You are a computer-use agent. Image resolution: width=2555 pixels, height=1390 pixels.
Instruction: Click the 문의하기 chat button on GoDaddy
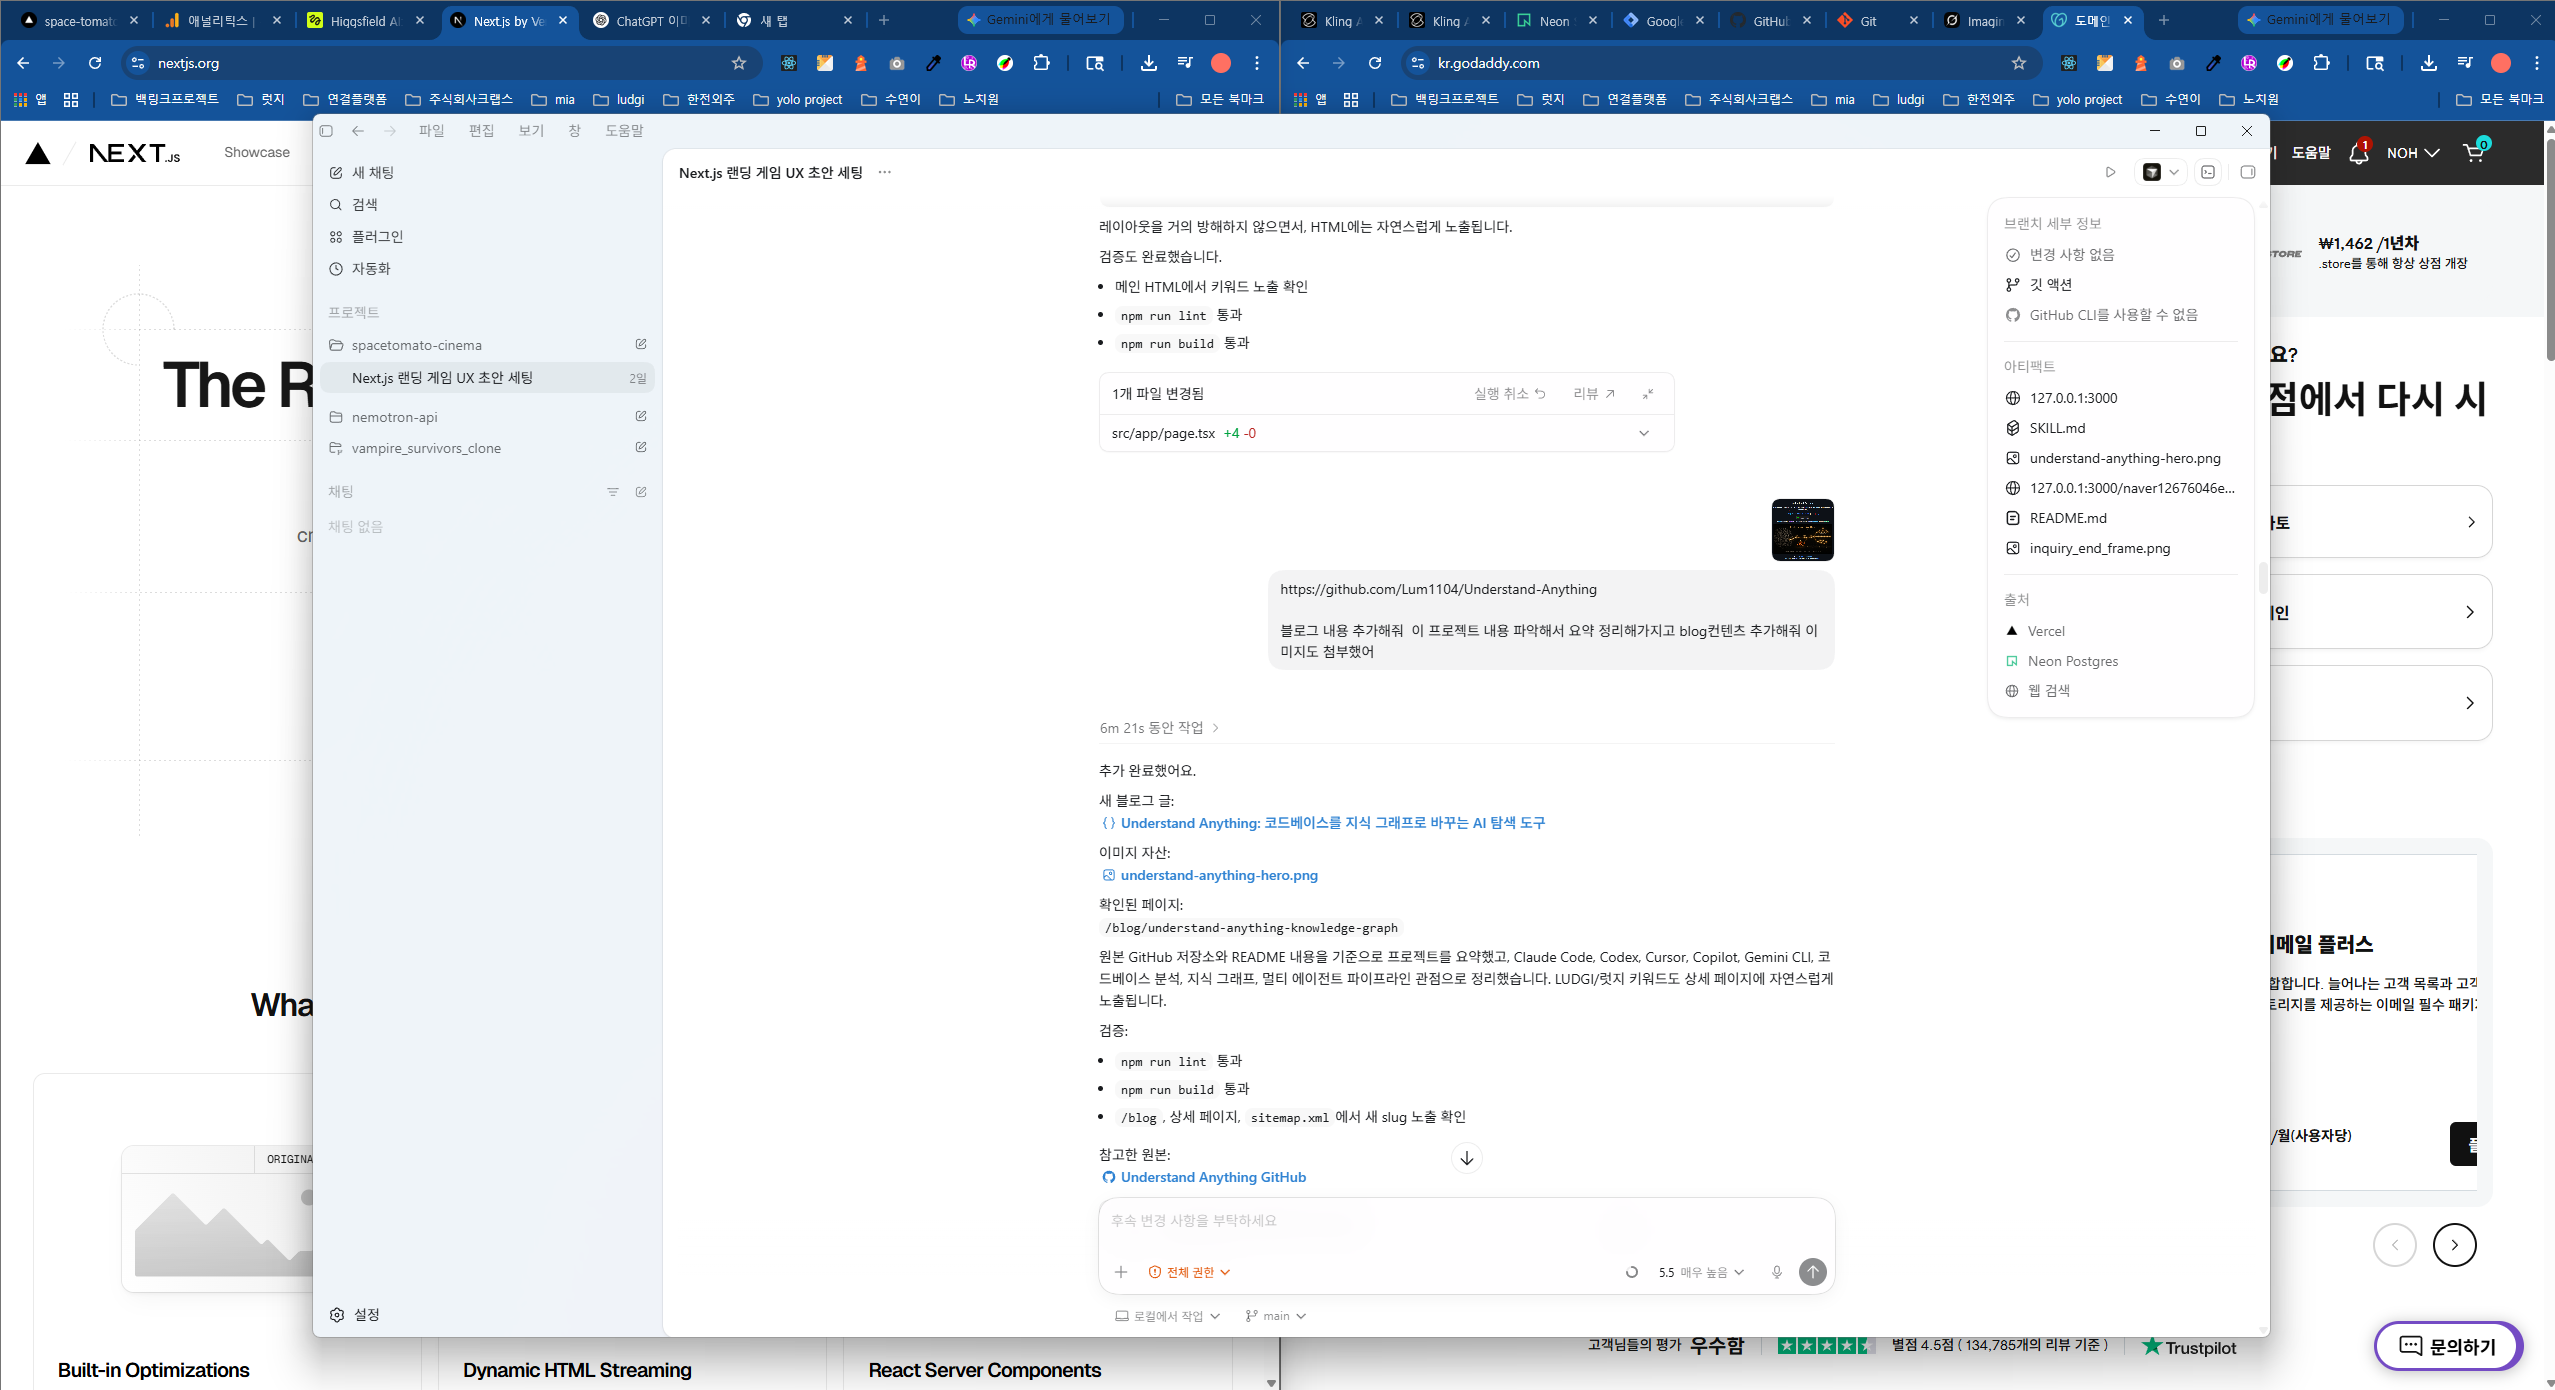point(2448,1346)
